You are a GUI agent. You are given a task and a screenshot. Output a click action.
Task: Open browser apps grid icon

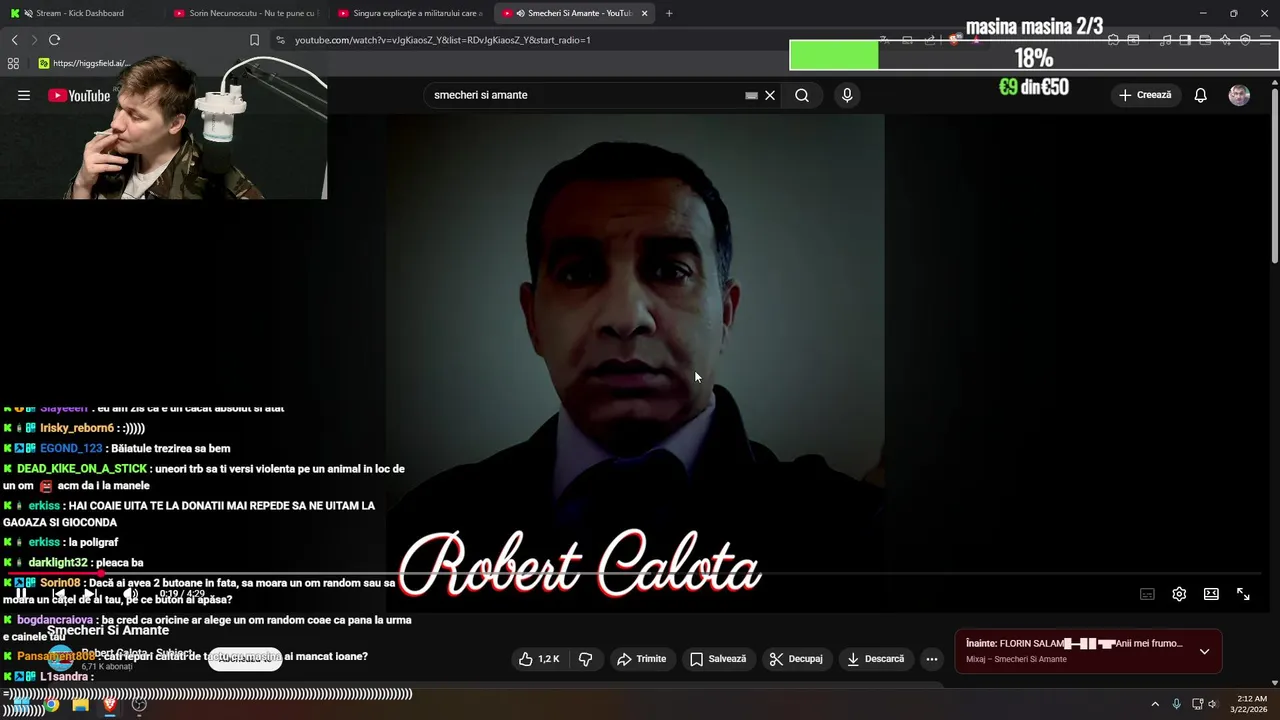click(13, 63)
